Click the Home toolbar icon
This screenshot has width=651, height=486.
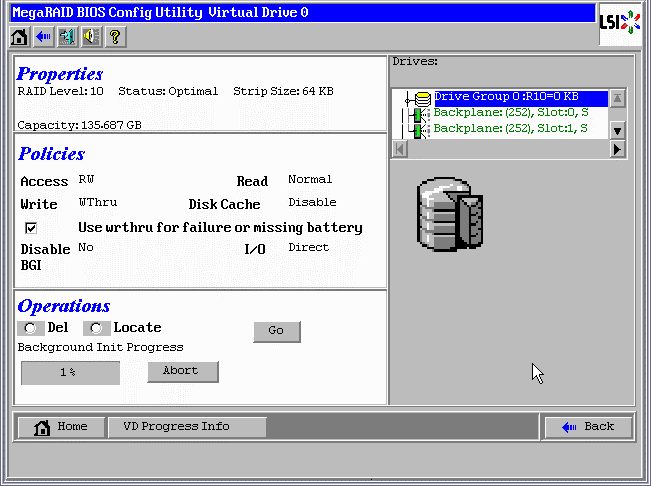pos(20,37)
